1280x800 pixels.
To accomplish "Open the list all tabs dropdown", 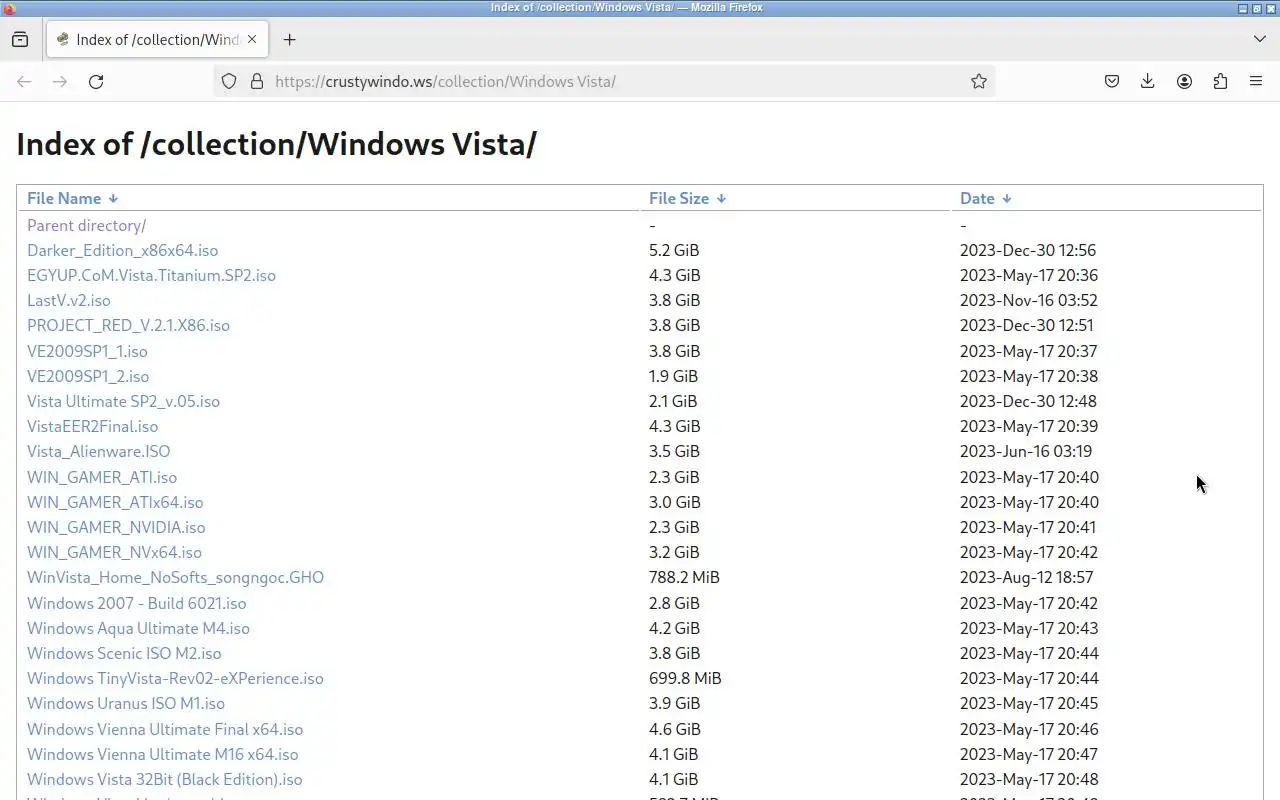I will (1259, 40).
